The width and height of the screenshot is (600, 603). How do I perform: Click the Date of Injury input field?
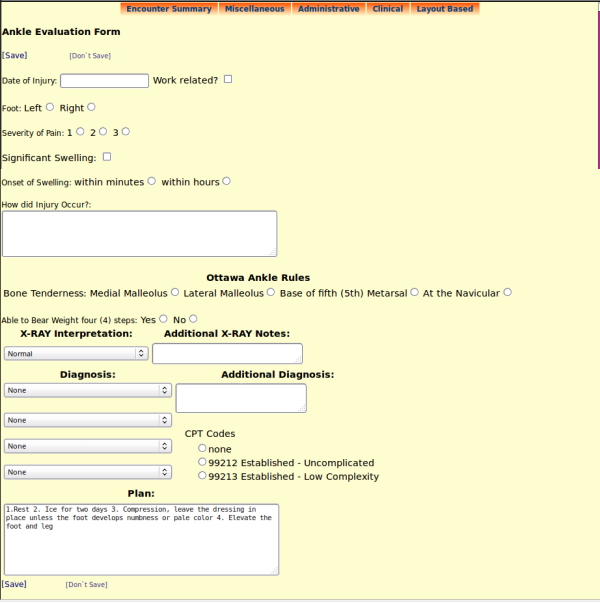(x=104, y=81)
